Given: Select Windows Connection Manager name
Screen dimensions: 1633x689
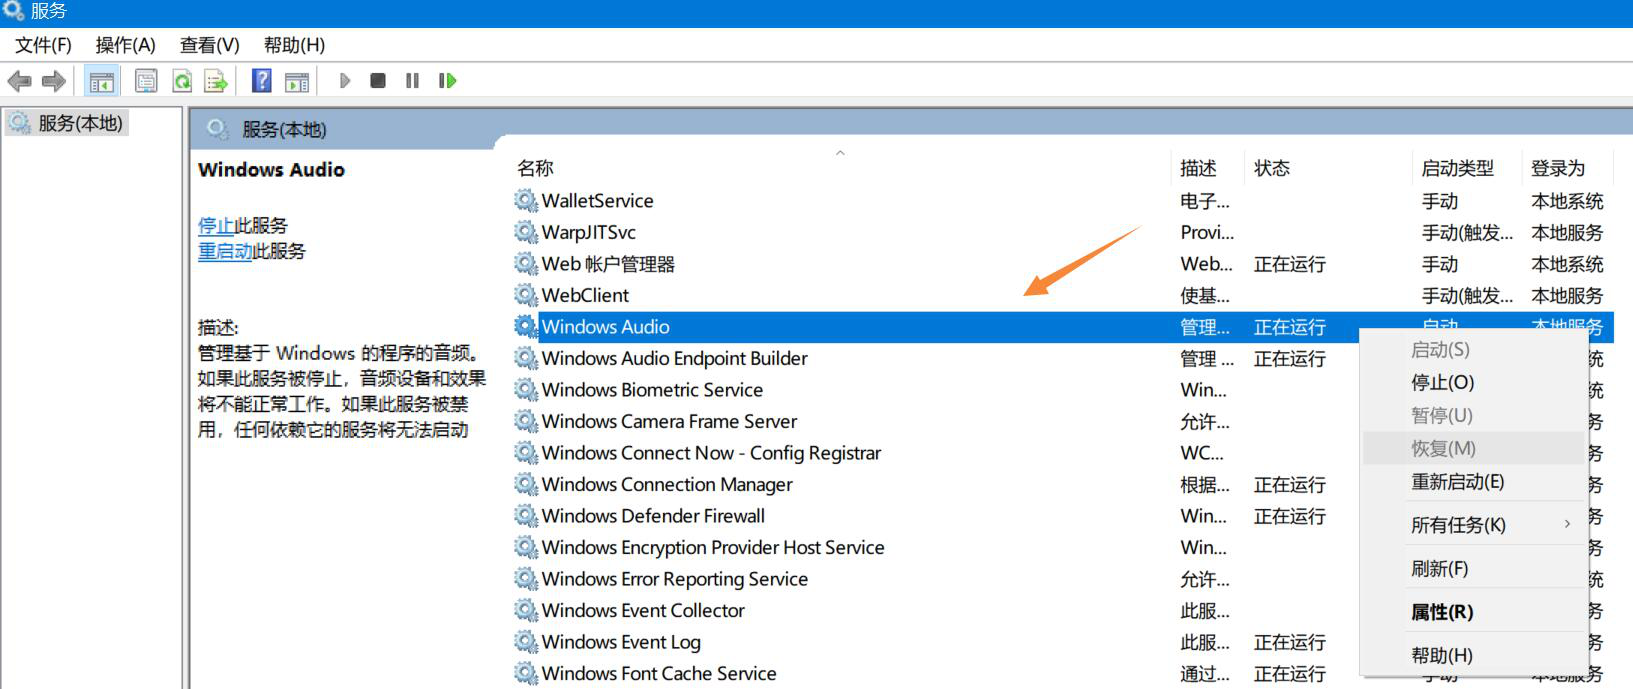Looking at the screenshot, I should pyautogui.click(x=667, y=485).
